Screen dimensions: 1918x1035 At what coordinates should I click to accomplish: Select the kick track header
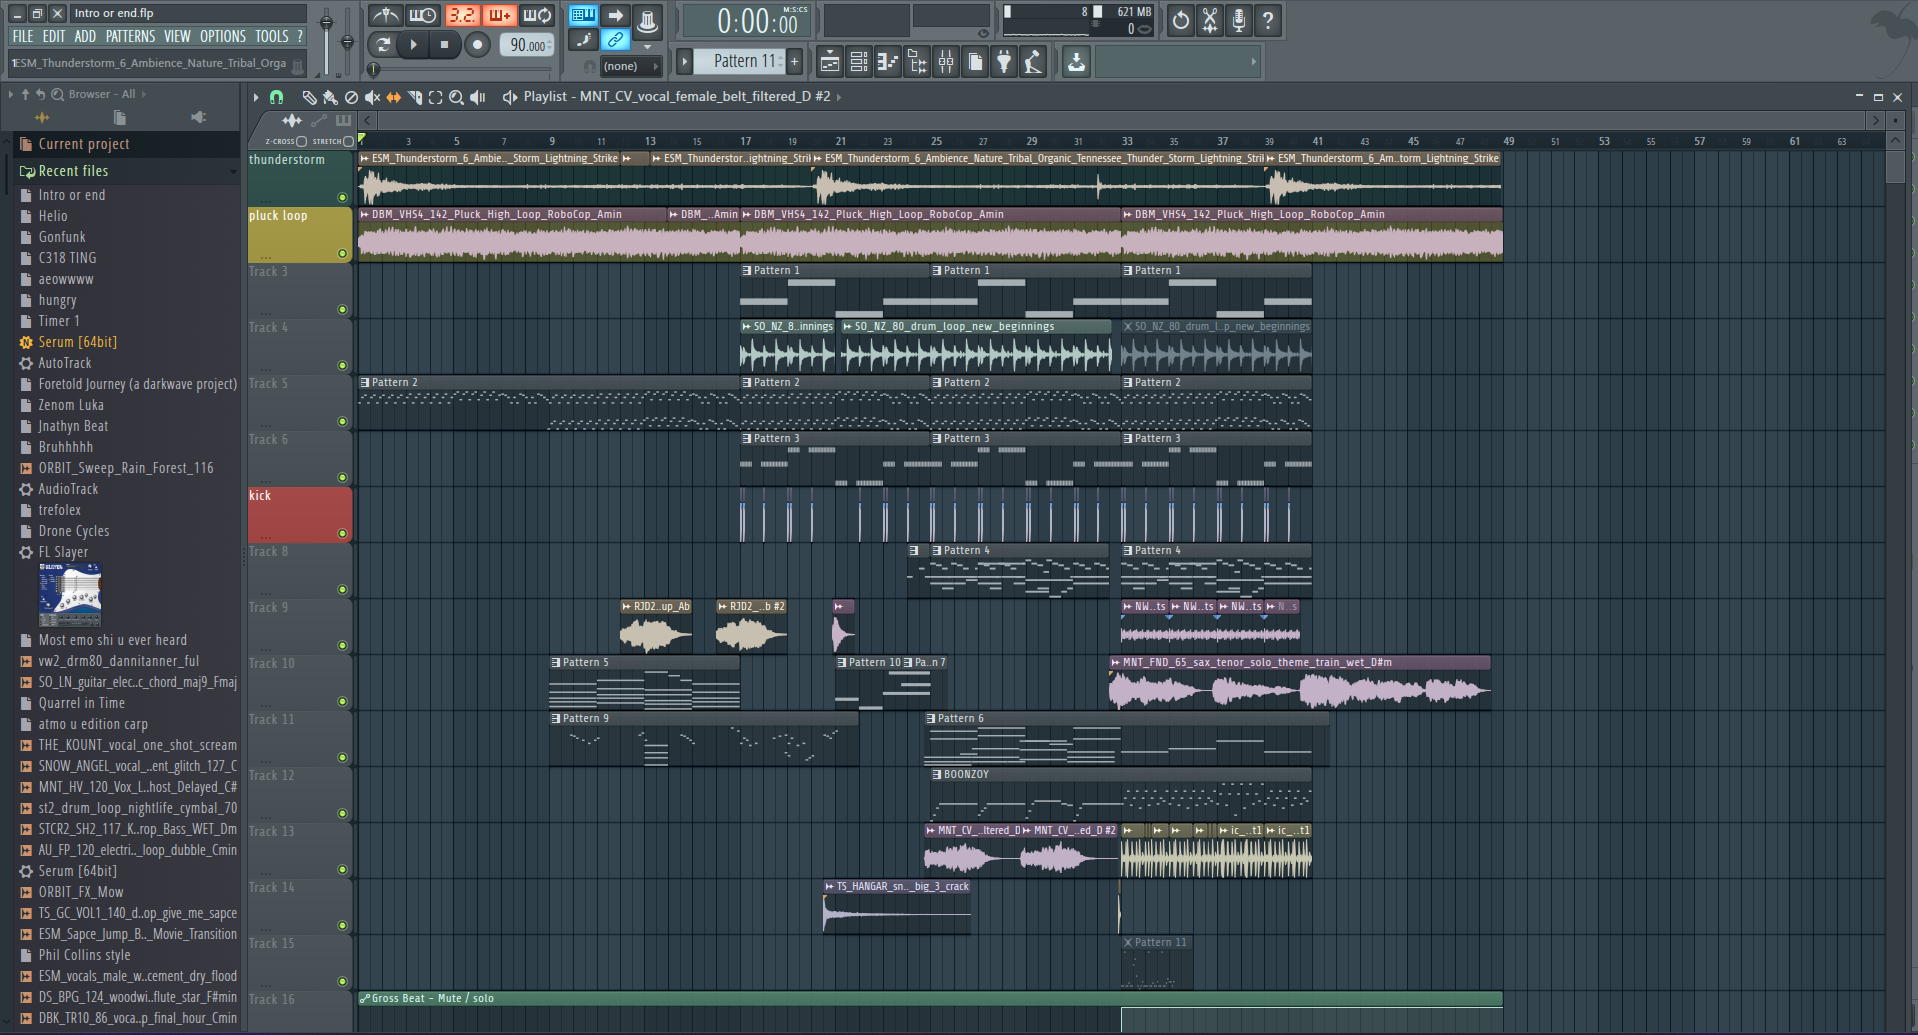point(300,514)
